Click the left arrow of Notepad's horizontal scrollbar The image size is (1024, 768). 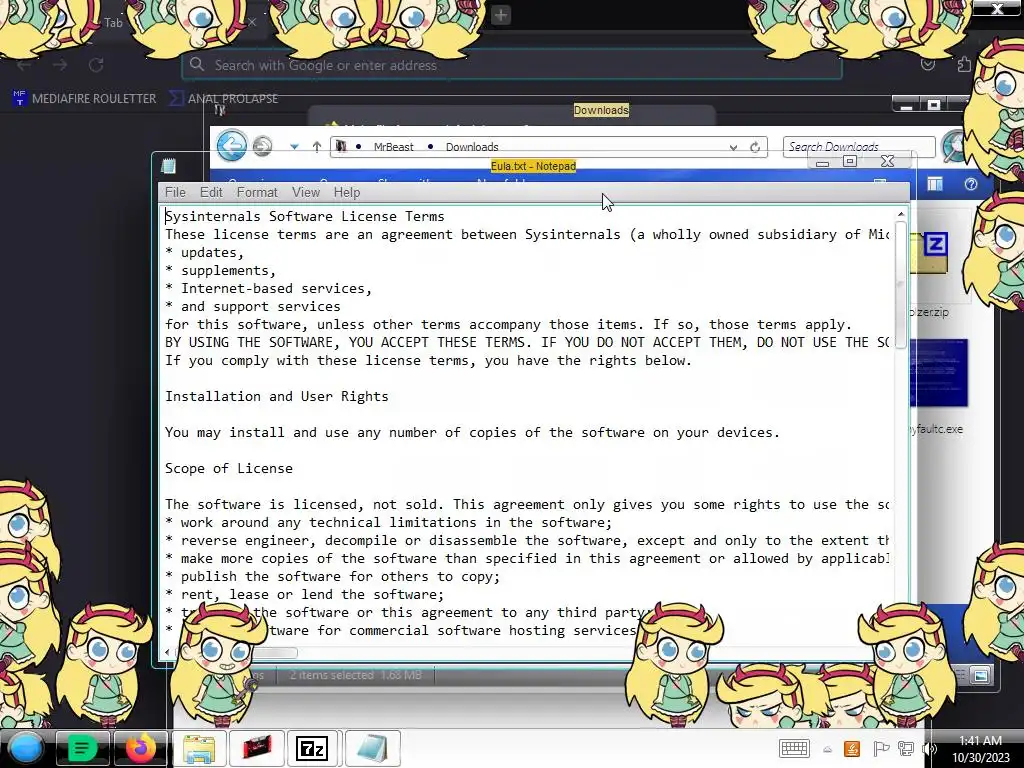tap(167, 652)
